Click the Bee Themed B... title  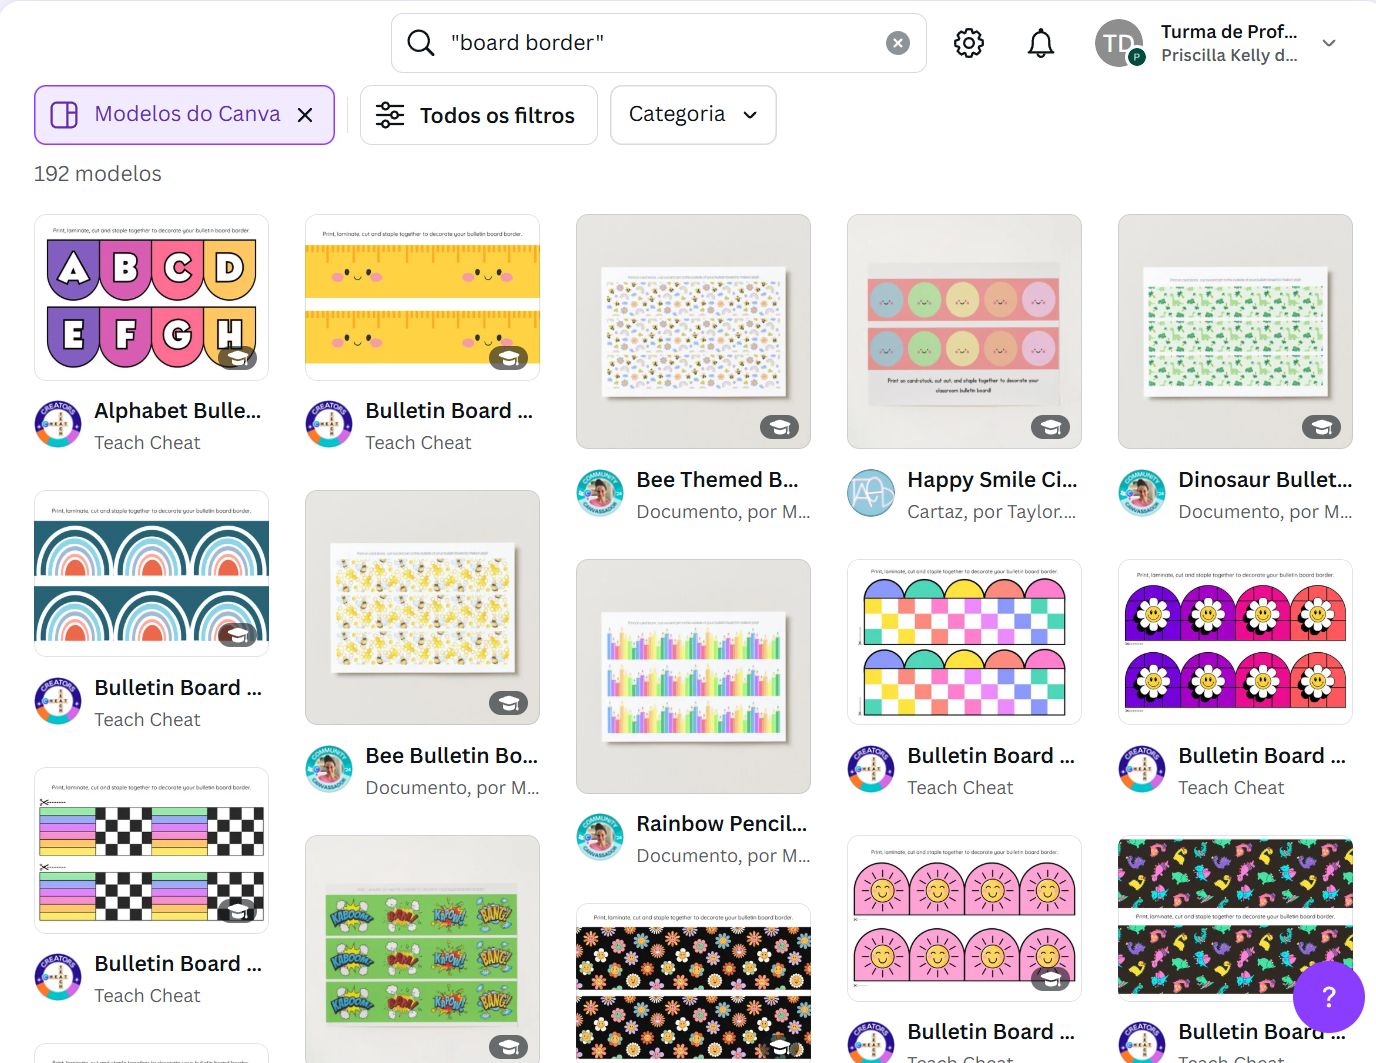tap(718, 480)
